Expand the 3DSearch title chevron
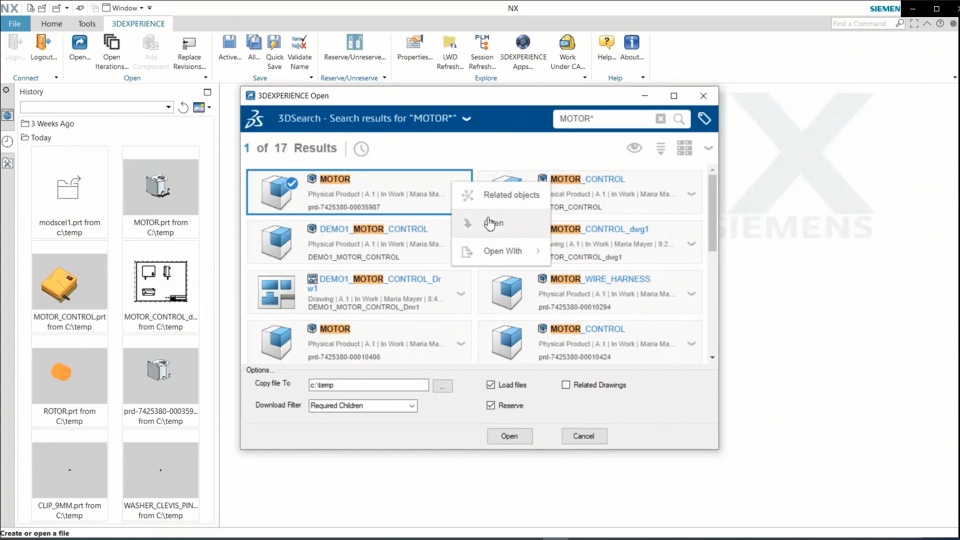Screen dimensions: 960x540 467,119
